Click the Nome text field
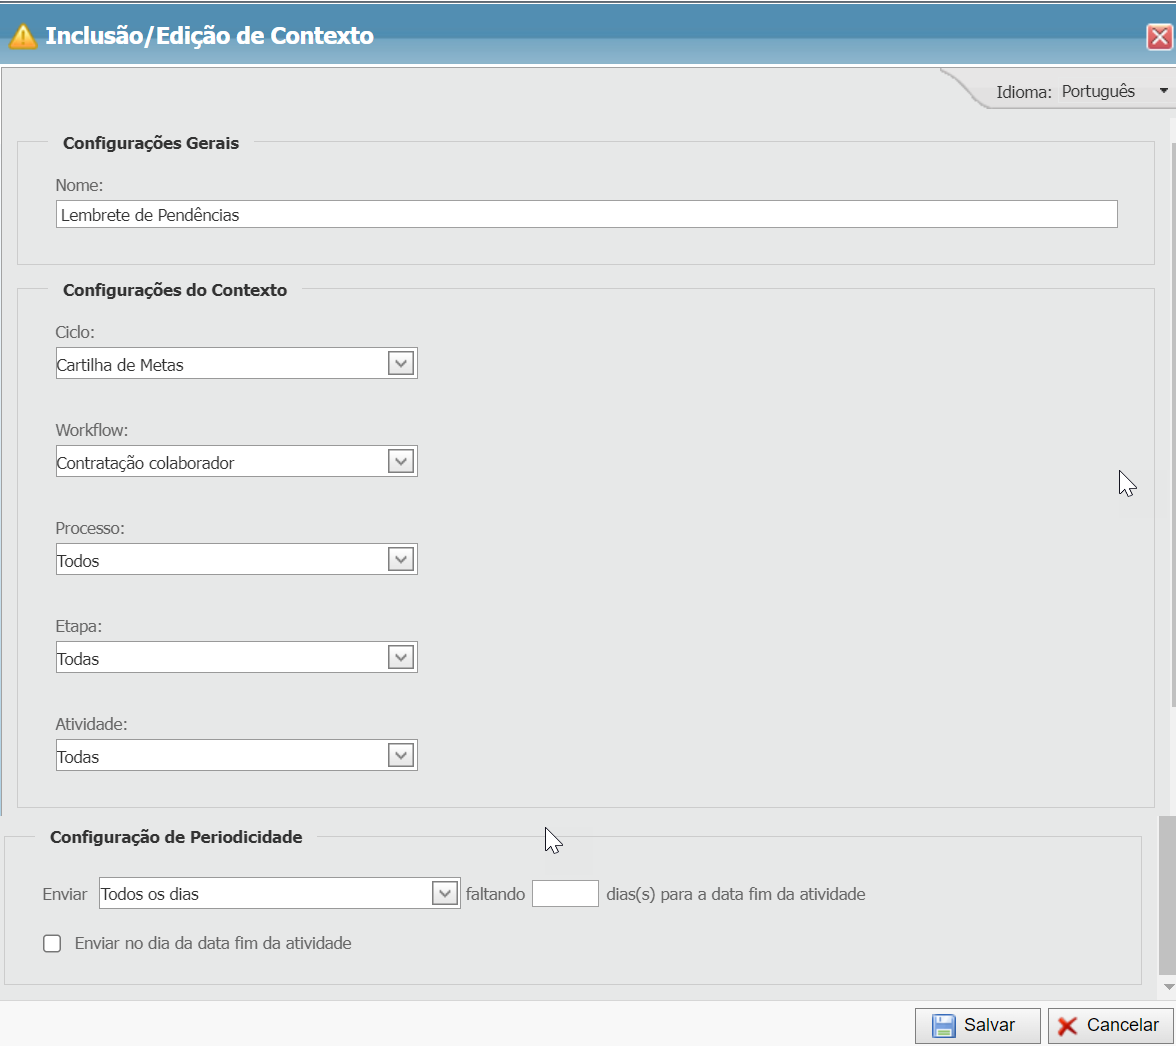Image resolution: width=1176 pixels, height=1046 pixels. tap(586, 214)
